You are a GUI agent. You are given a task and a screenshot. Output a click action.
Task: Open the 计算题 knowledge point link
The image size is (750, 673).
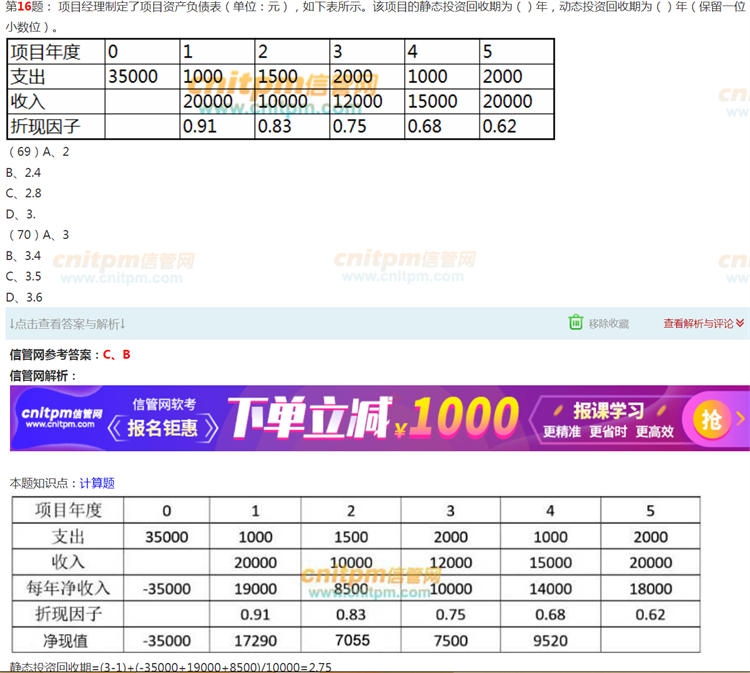pyautogui.click(x=97, y=483)
